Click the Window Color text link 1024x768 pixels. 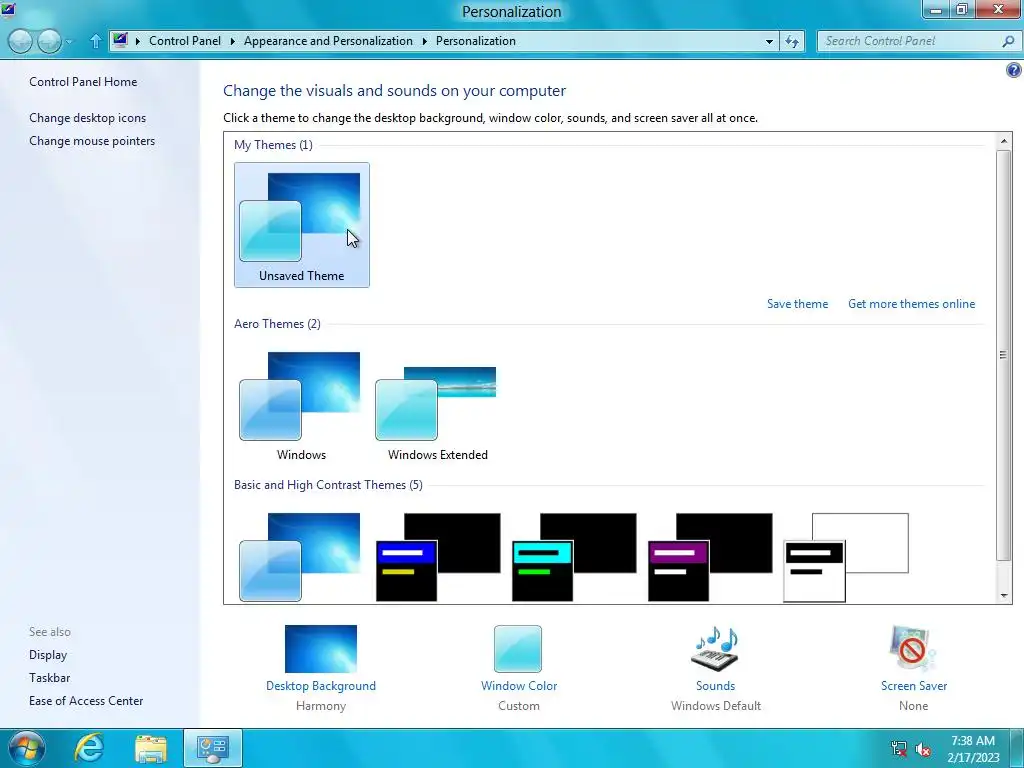click(519, 686)
